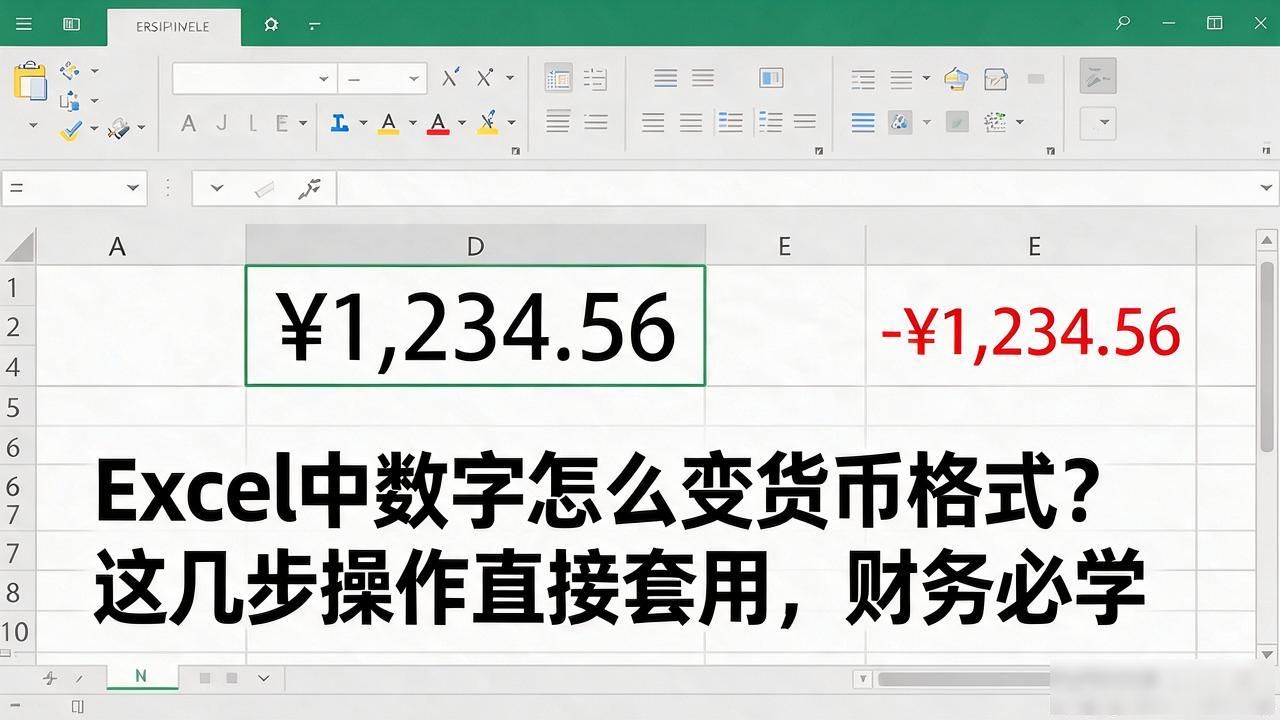Select the red -¥1,234.56 cell

[x=1030, y=325]
